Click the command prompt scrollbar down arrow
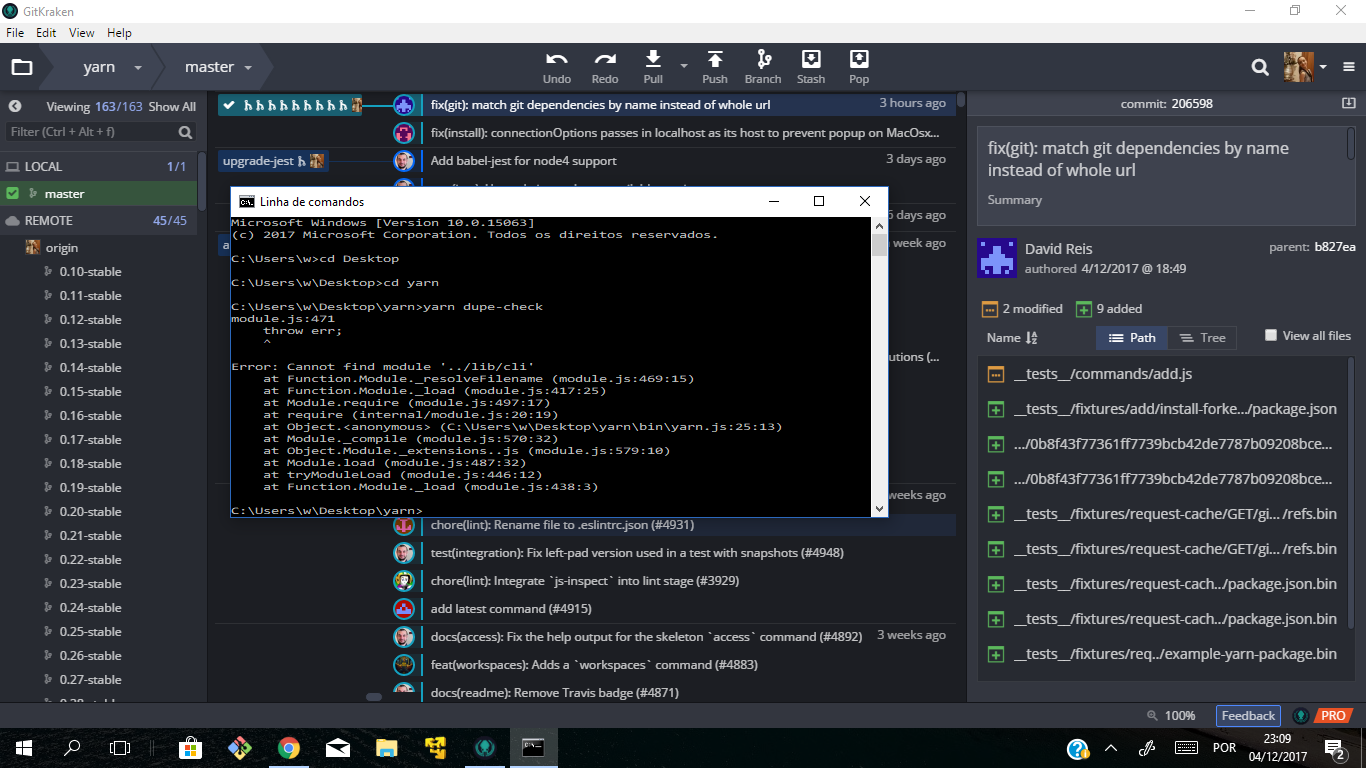Viewport: 1366px width, 768px height. tap(879, 509)
